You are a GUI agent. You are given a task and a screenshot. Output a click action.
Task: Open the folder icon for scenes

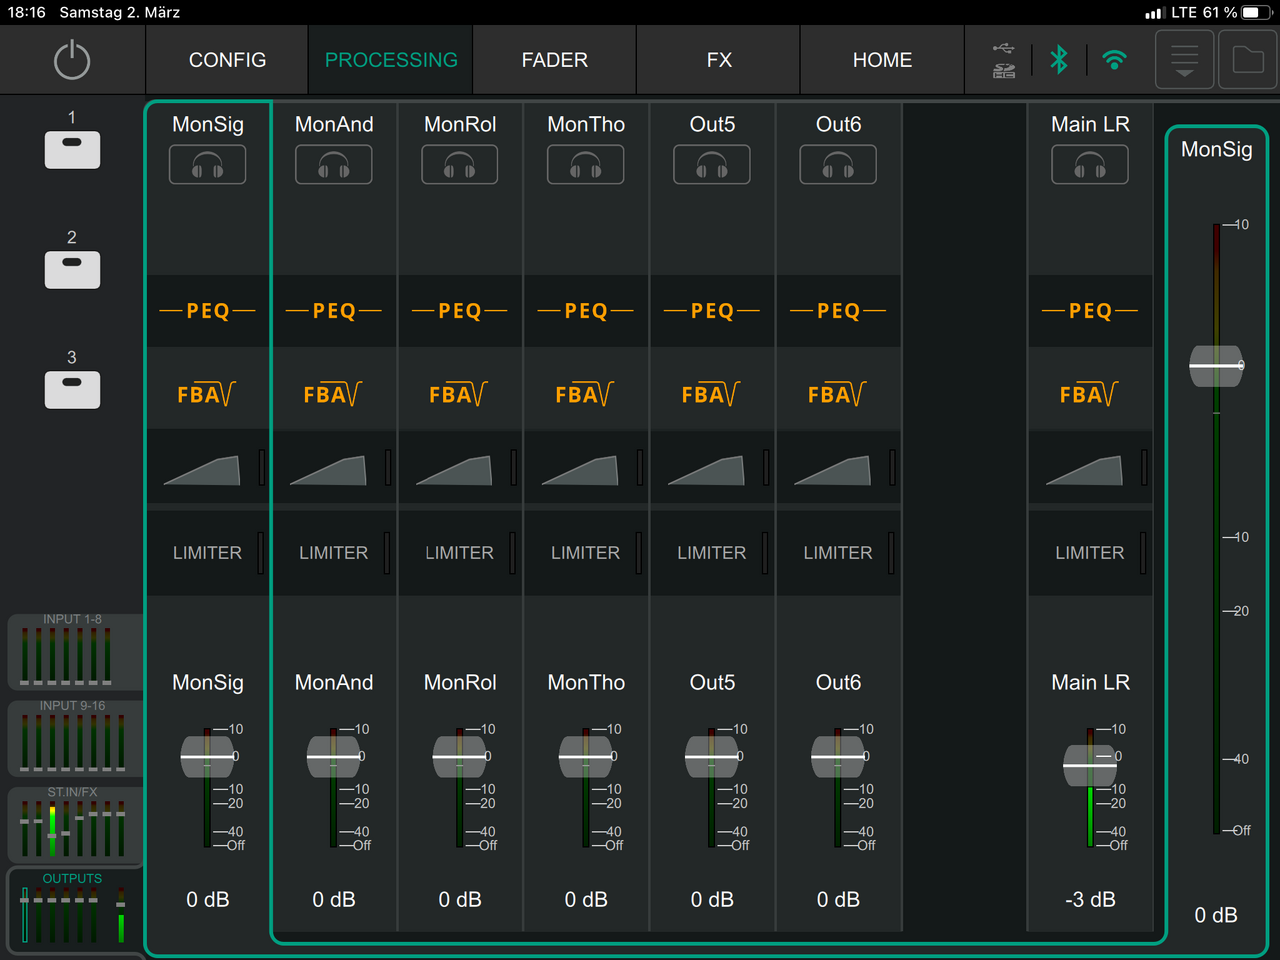pos(1248,60)
